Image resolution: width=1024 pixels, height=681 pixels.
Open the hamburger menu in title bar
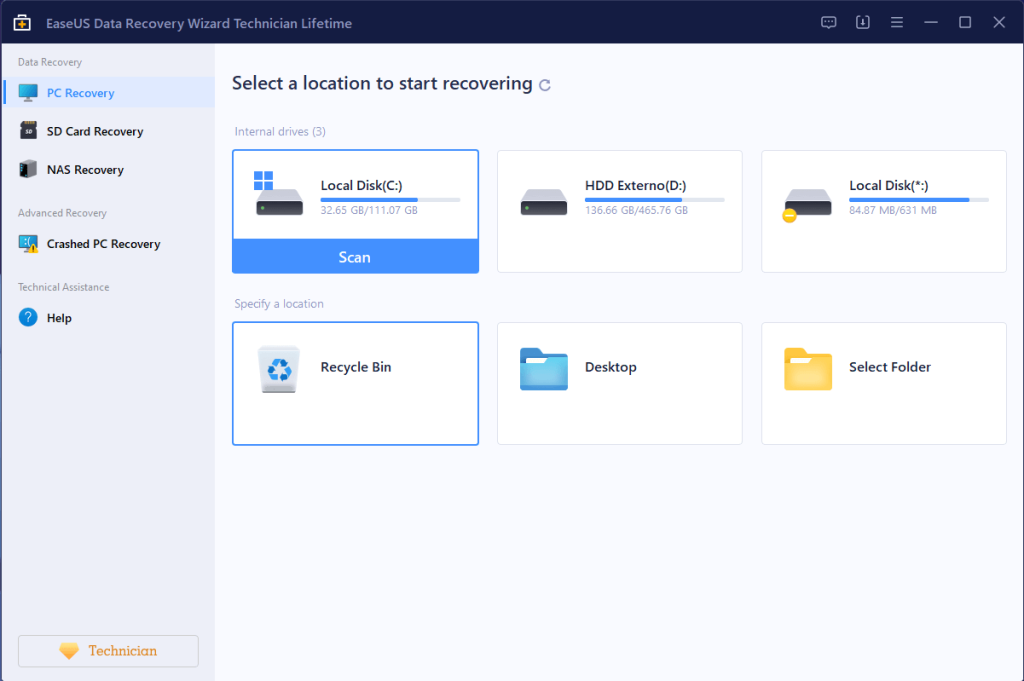click(x=897, y=22)
